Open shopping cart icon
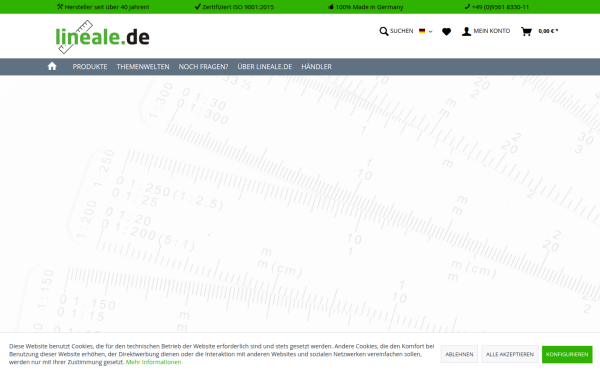The width and height of the screenshot is (600, 375). (527, 31)
